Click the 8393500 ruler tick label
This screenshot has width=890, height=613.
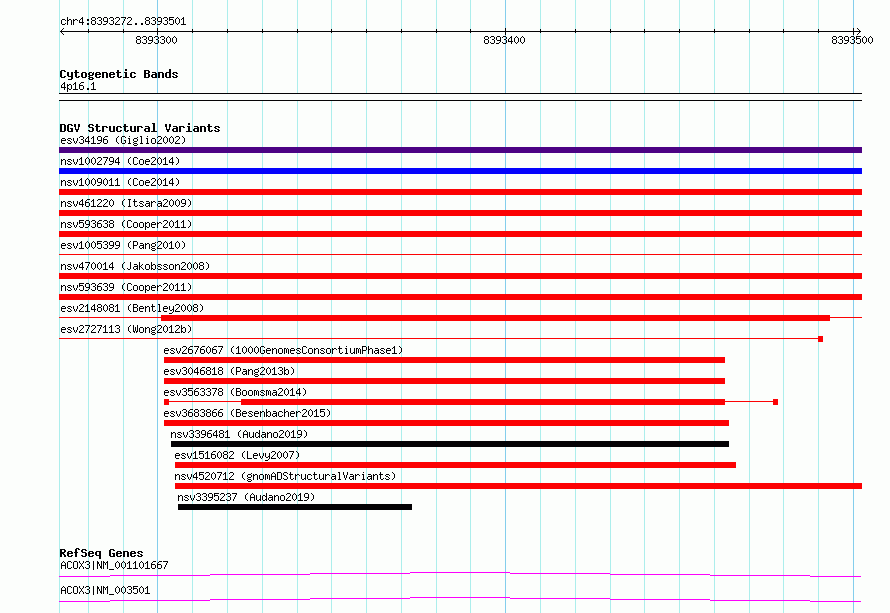coord(852,40)
